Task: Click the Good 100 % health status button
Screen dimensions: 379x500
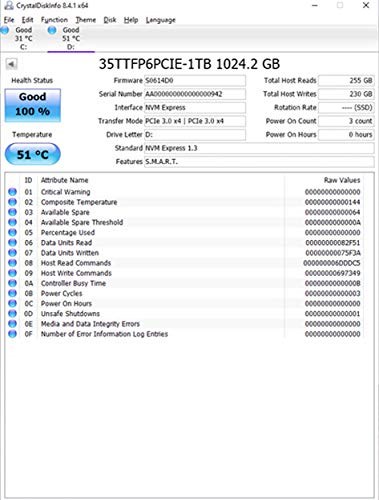Action: click(33, 105)
